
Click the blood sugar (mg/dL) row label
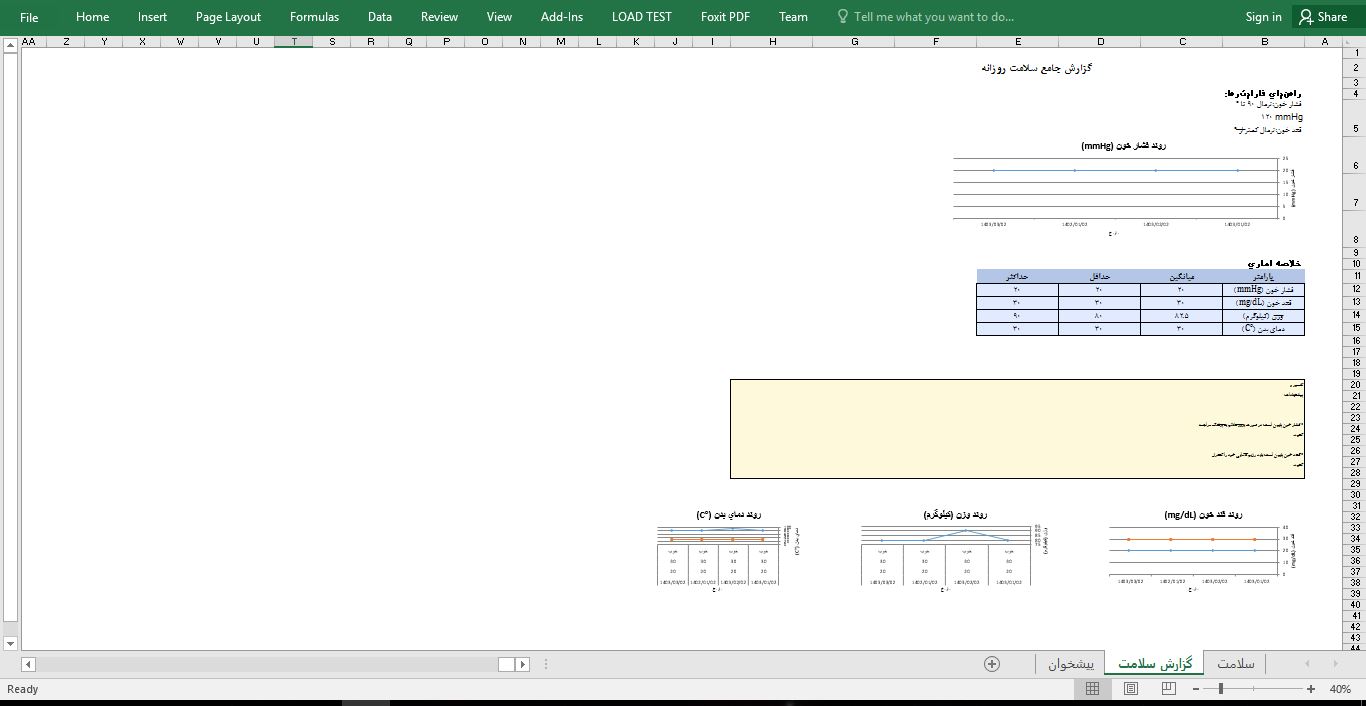click(1263, 302)
